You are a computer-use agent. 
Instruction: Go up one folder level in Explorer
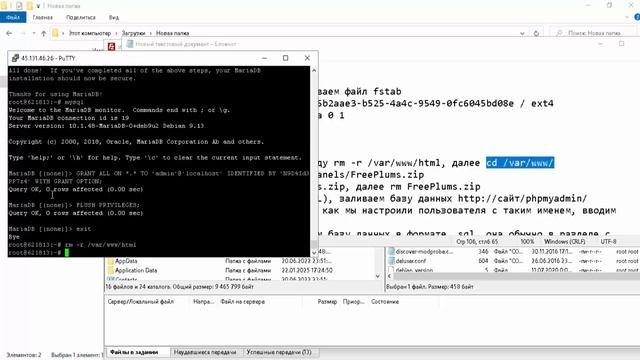[44, 33]
